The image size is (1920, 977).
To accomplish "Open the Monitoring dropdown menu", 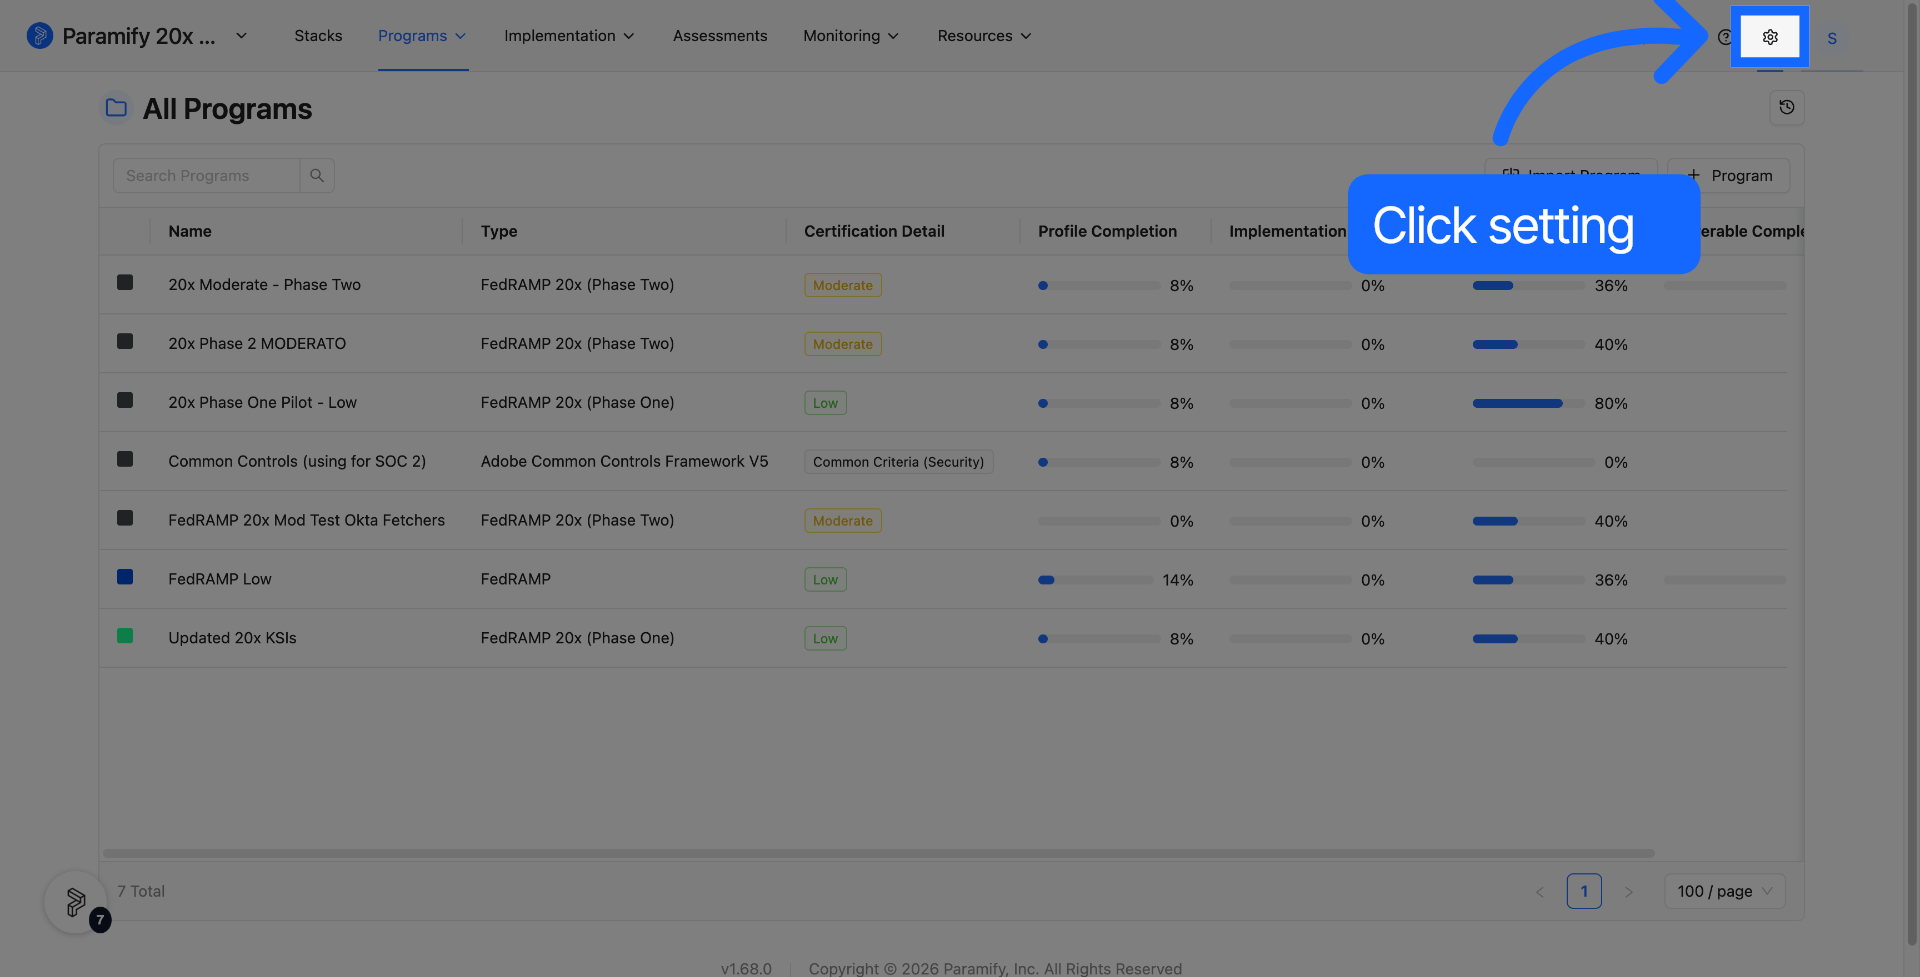I will (x=851, y=36).
